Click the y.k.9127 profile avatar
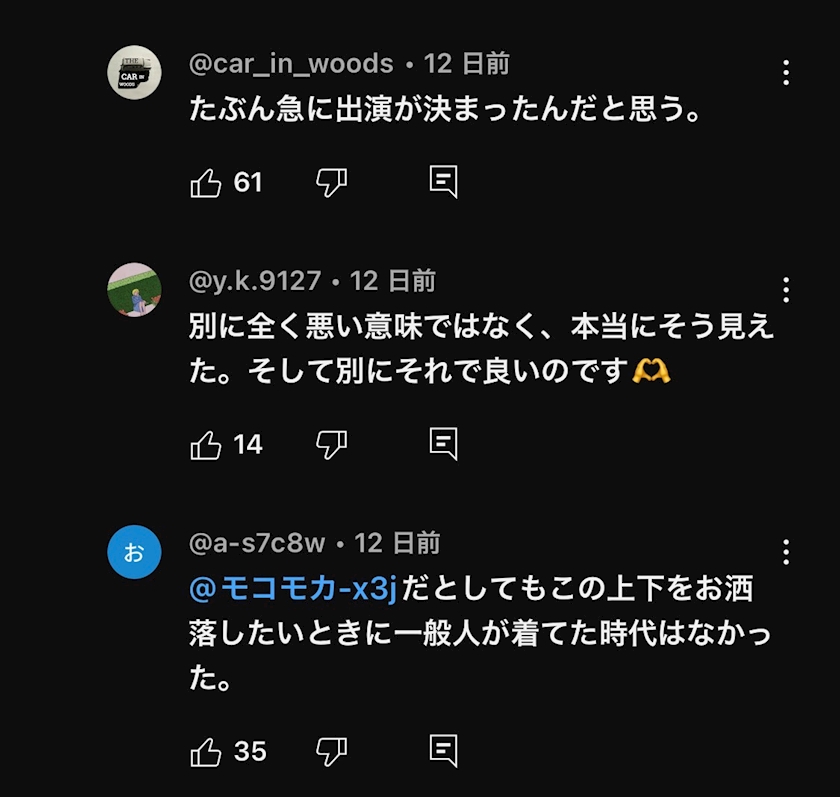840x797 pixels. [x=134, y=290]
